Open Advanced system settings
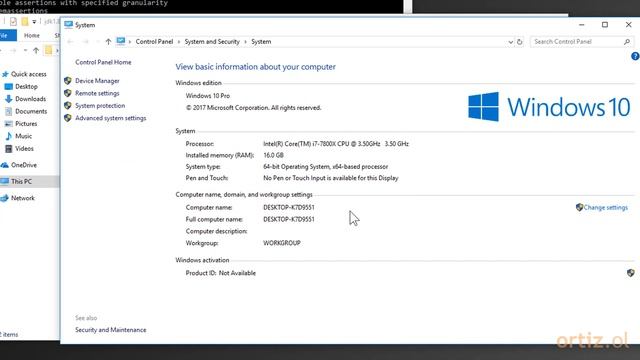The width and height of the screenshot is (640, 360). pos(111,118)
